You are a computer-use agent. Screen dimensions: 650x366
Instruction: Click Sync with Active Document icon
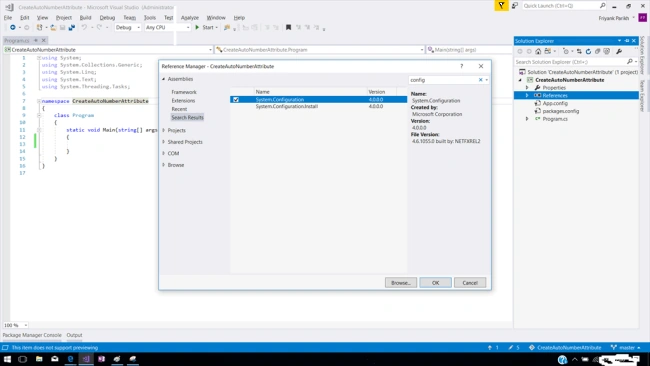[x=579, y=51]
